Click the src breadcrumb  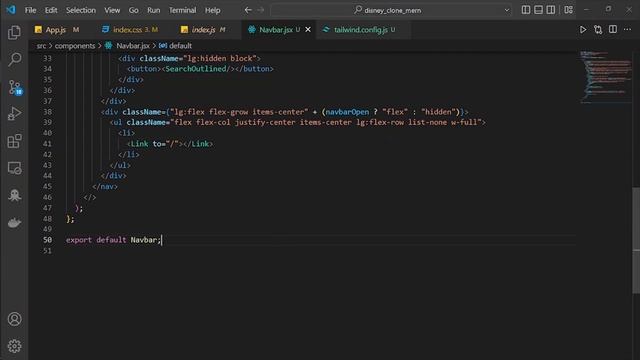(41, 46)
